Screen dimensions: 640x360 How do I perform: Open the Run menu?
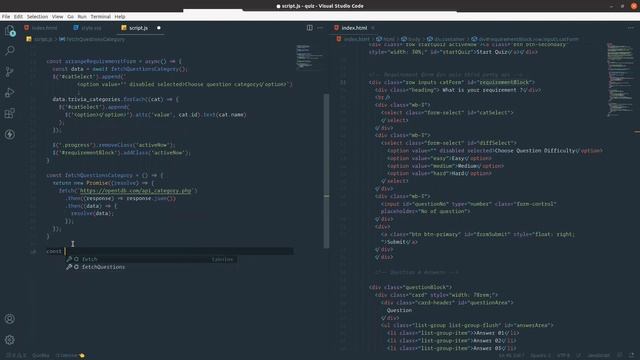(x=82, y=17)
